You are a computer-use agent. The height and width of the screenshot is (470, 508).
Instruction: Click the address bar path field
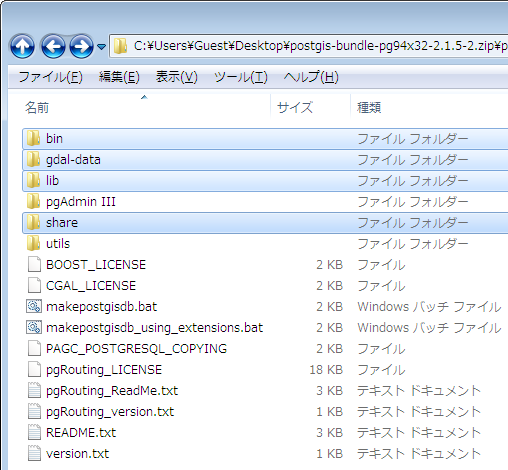click(x=308, y=46)
